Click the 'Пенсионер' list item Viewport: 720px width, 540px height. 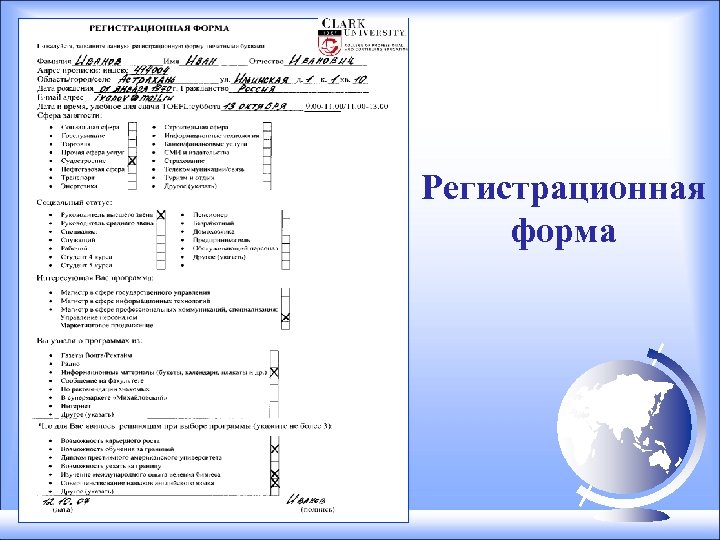pyautogui.click(x=210, y=214)
